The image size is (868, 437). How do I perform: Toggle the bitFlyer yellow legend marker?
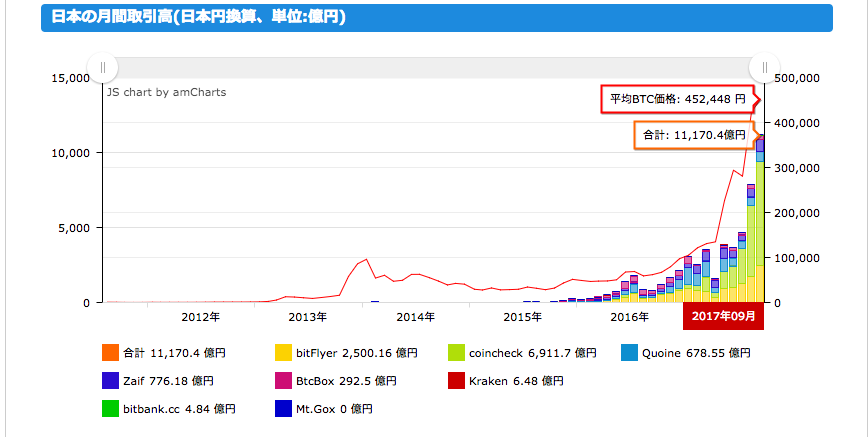(x=283, y=353)
